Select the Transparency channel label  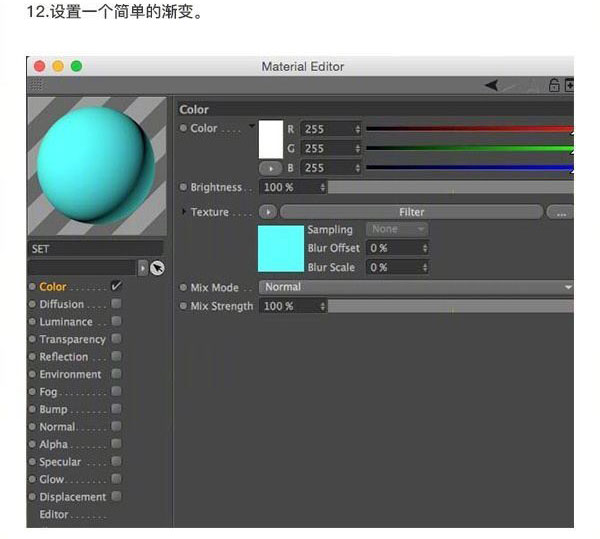point(72,340)
